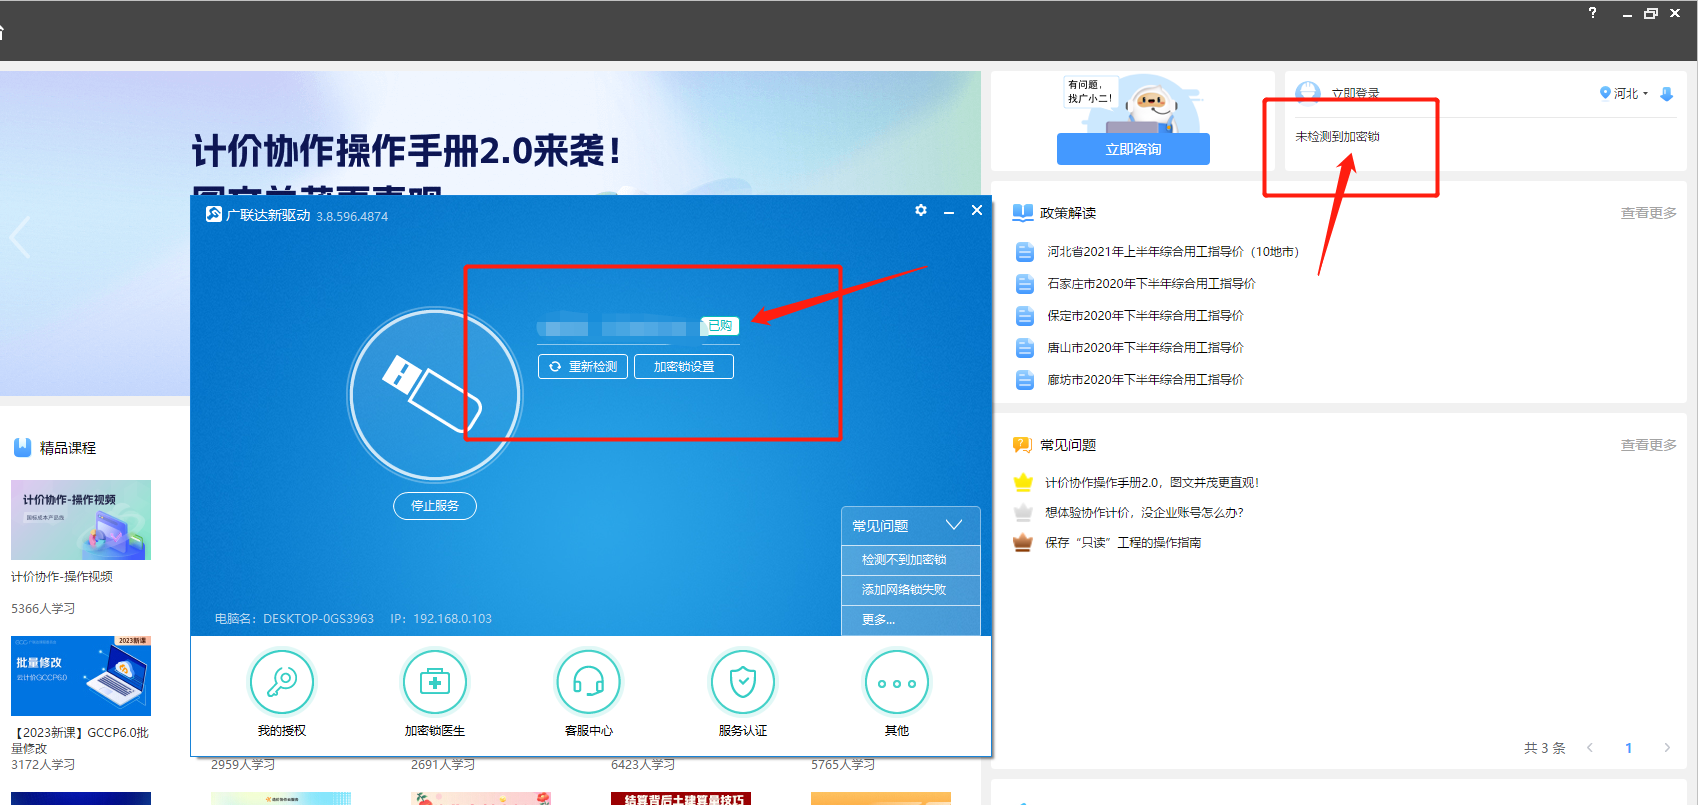Click the 立即咨询 button

pyautogui.click(x=1133, y=149)
